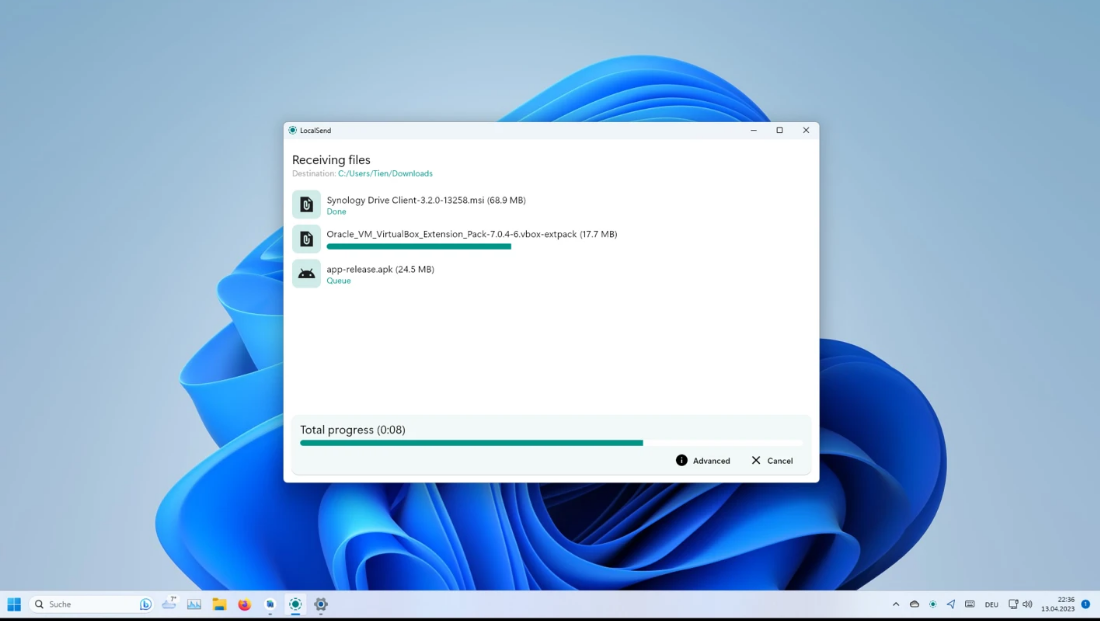This screenshot has height=621, width=1100.
Task: Open the notification badge showing 1
Action: (1085, 604)
